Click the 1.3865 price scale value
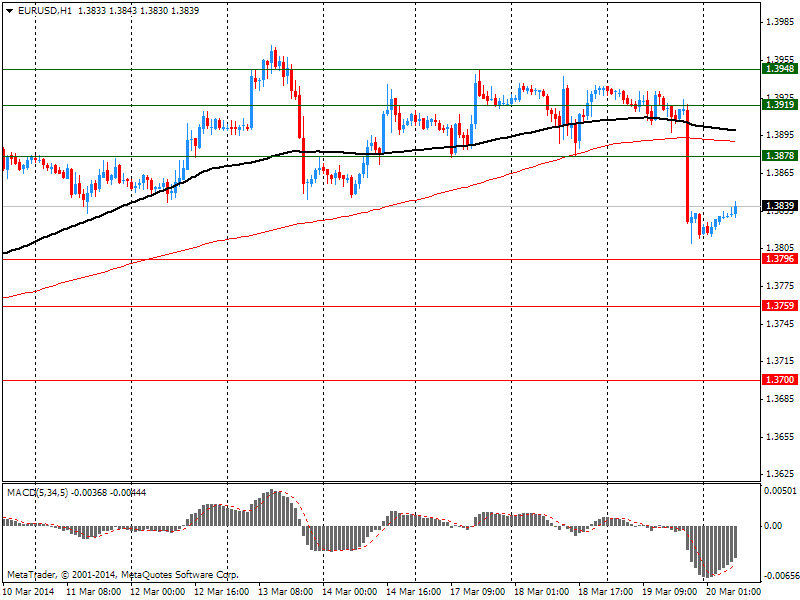The image size is (800, 600). (x=781, y=173)
